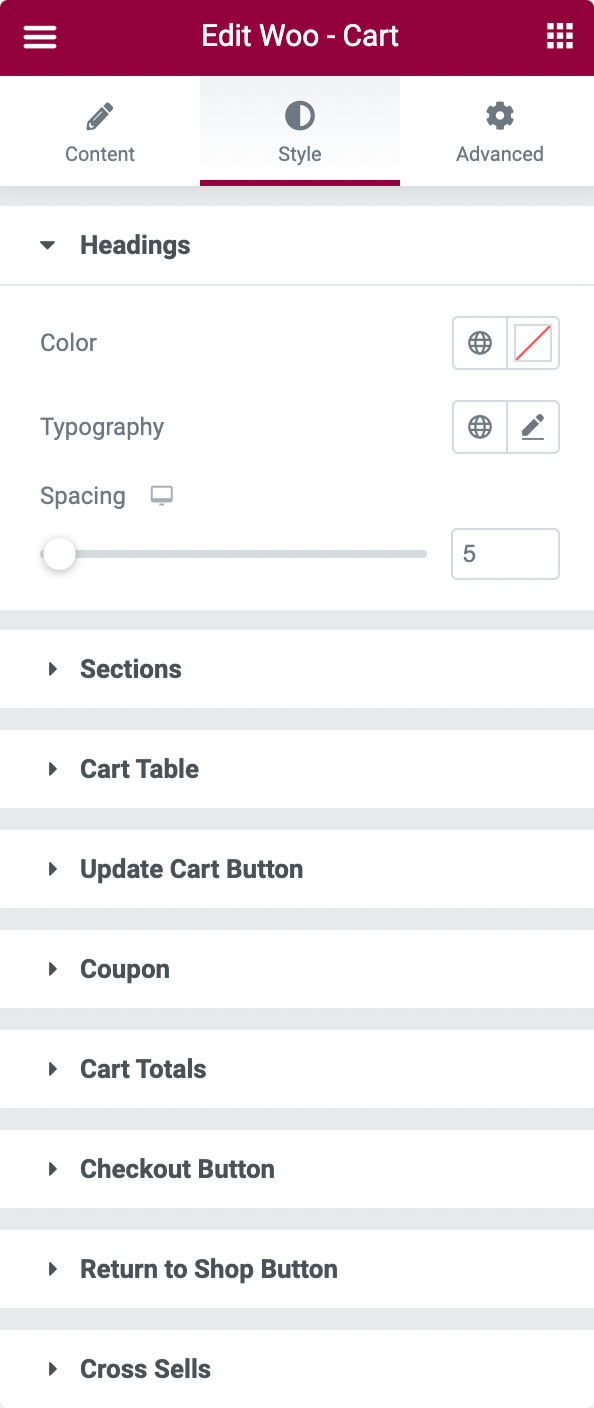Select the Style tab pencil icon
This screenshot has height=1408, width=594.
[299, 115]
